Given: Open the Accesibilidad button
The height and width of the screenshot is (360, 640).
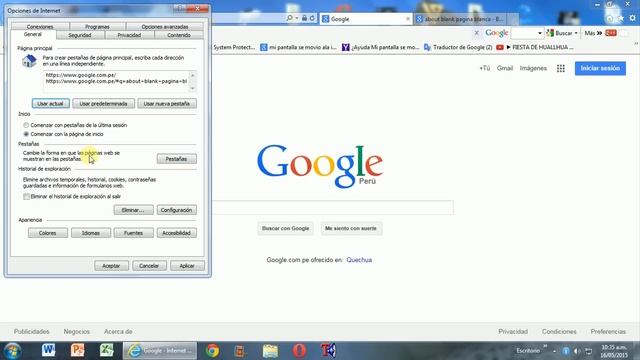Looking at the screenshot, I should click(176, 233).
